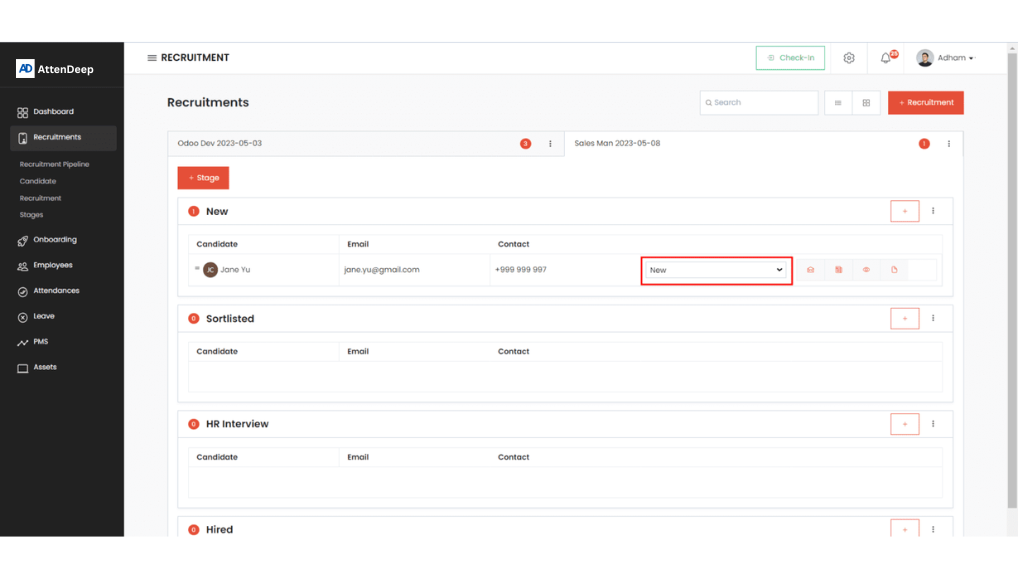
Task: Open three-dot menu for HR Interview stage
Action: click(933, 424)
